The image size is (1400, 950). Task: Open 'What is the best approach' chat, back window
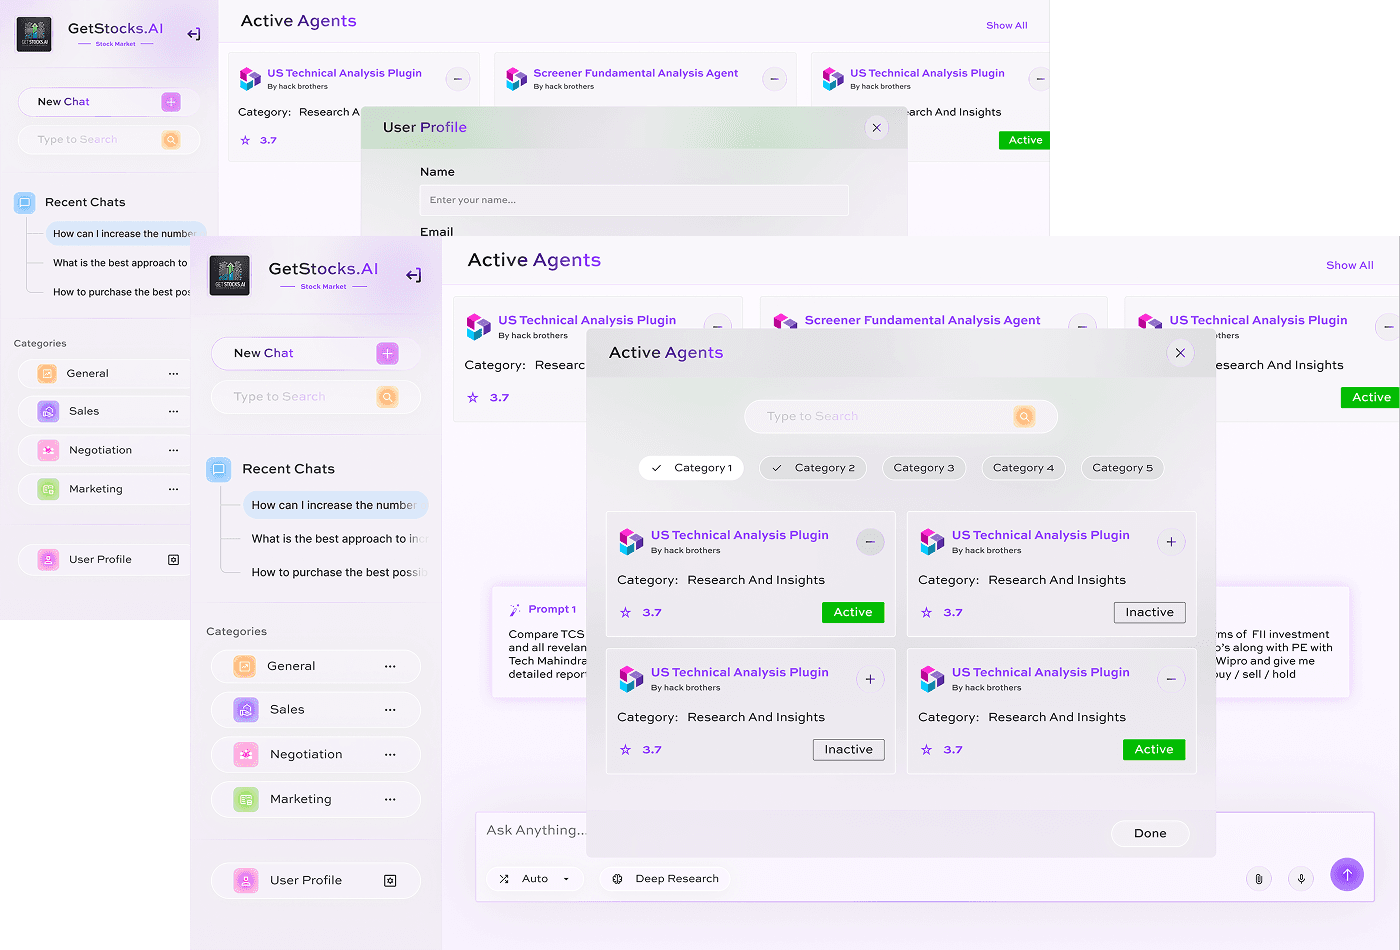(120, 263)
